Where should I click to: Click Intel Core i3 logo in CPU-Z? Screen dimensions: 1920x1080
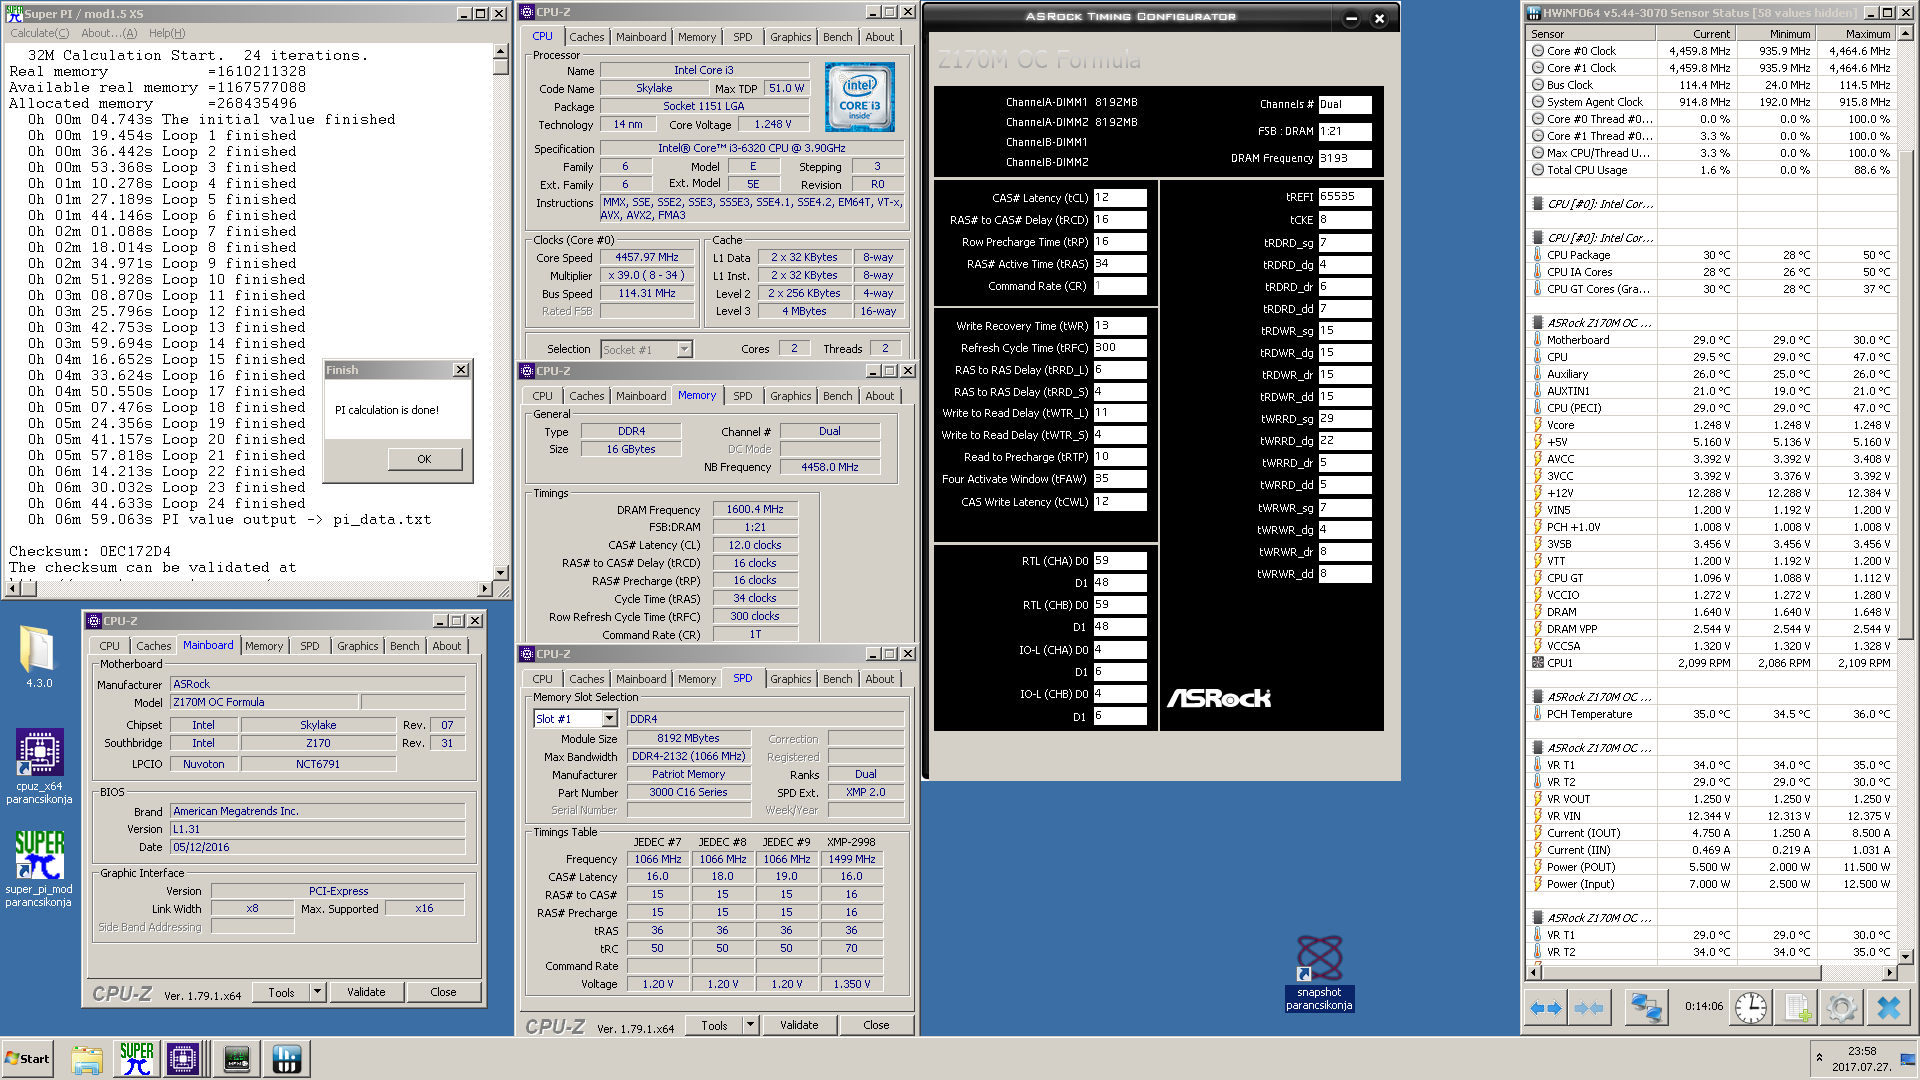tap(859, 97)
